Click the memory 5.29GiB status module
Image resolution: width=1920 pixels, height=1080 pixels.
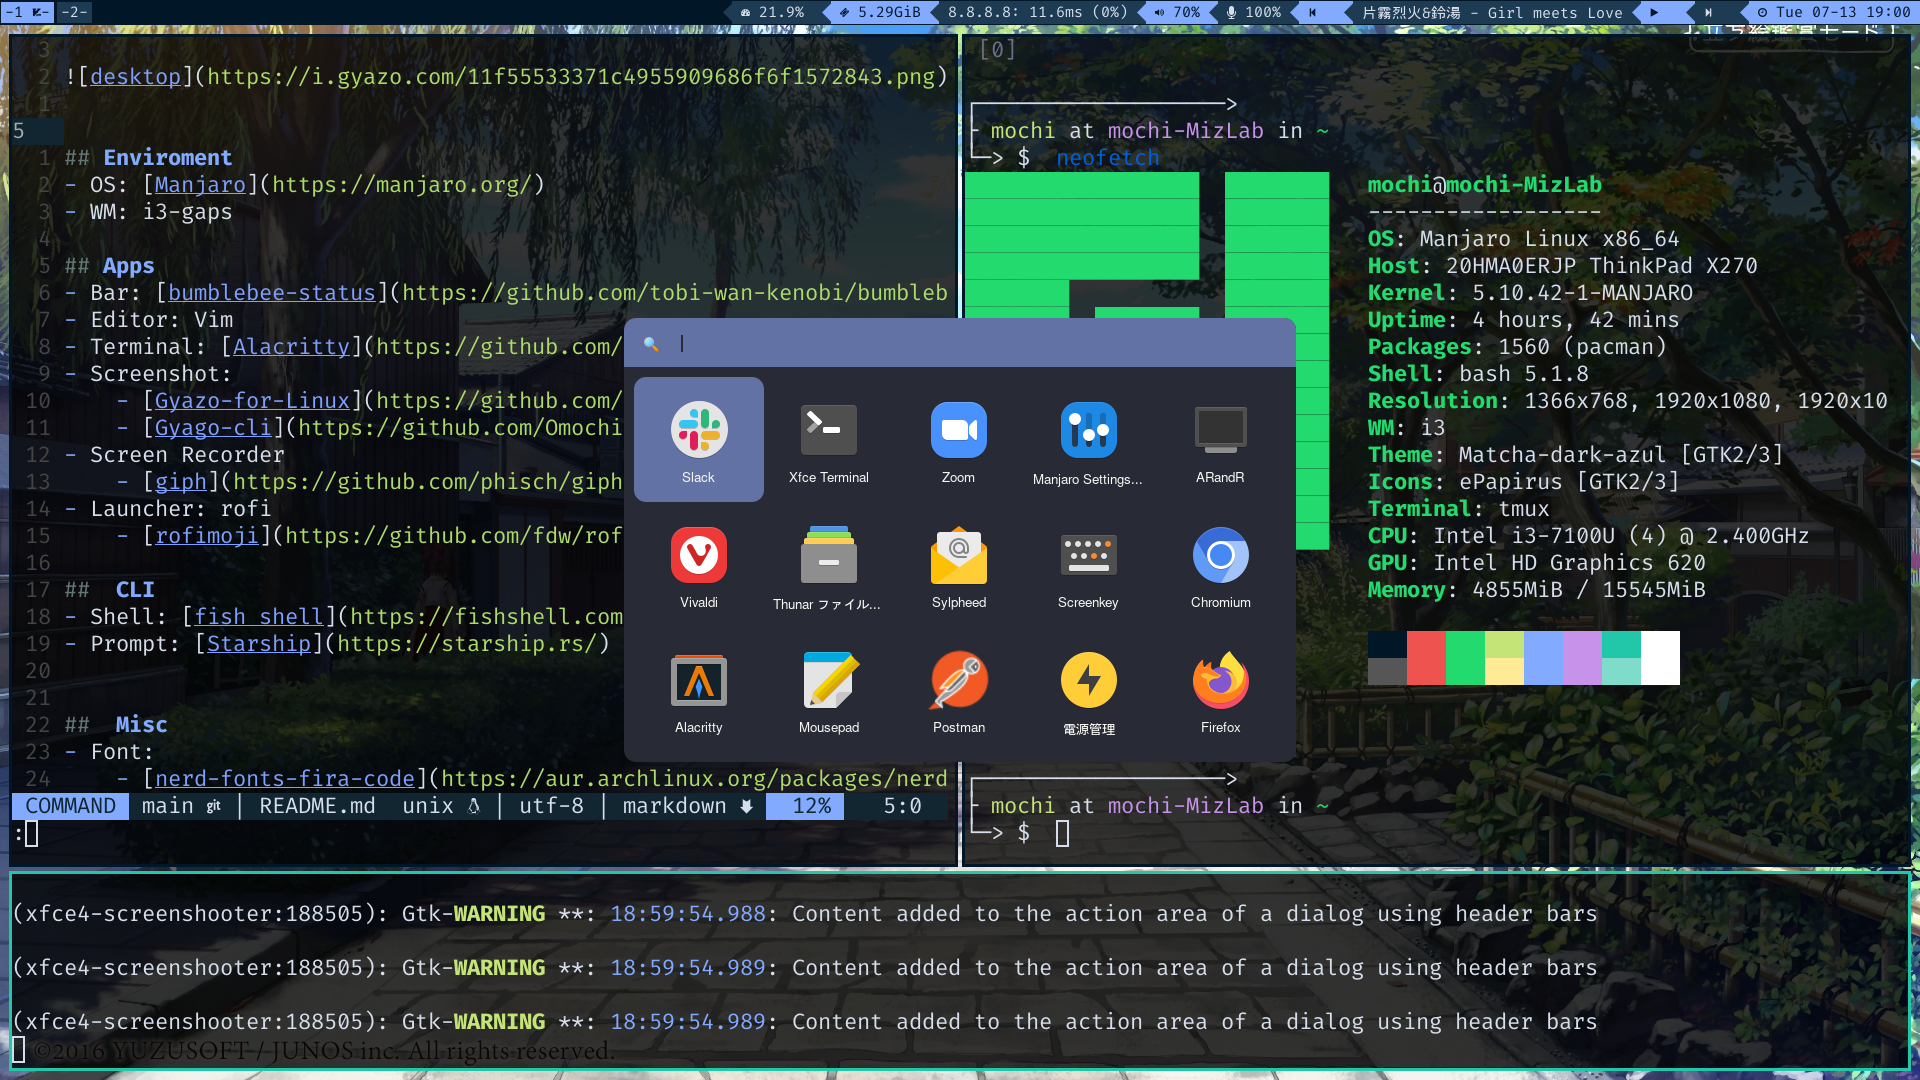click(x=880, y=12)
